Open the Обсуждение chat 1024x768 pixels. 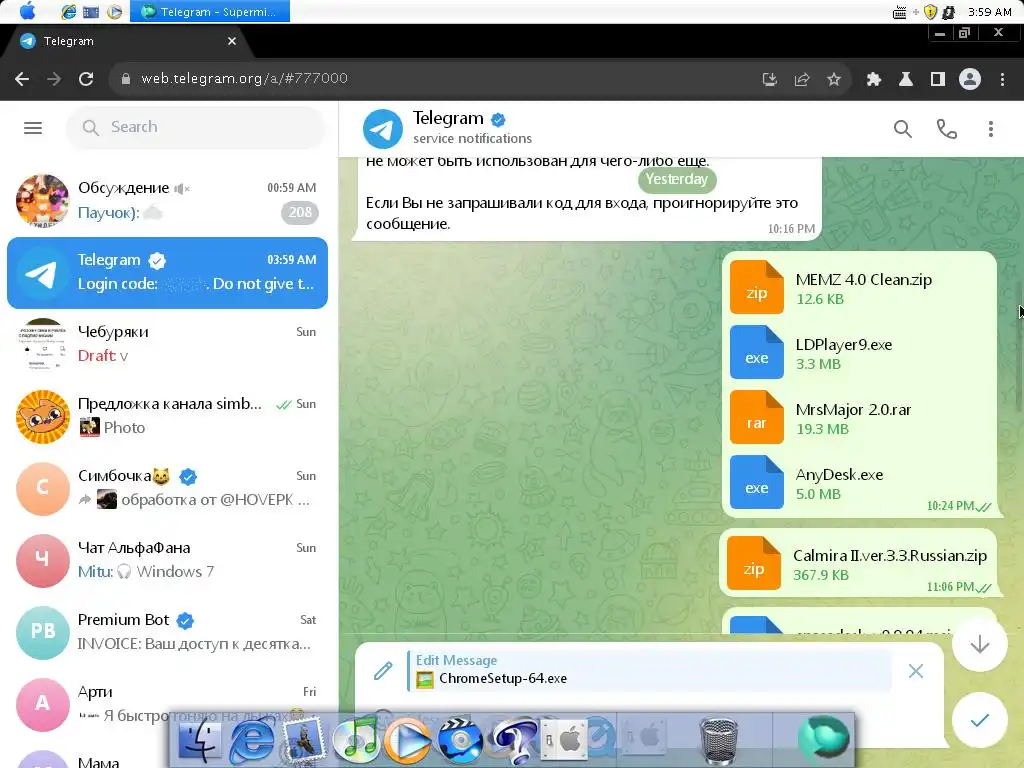click(167, 200)
